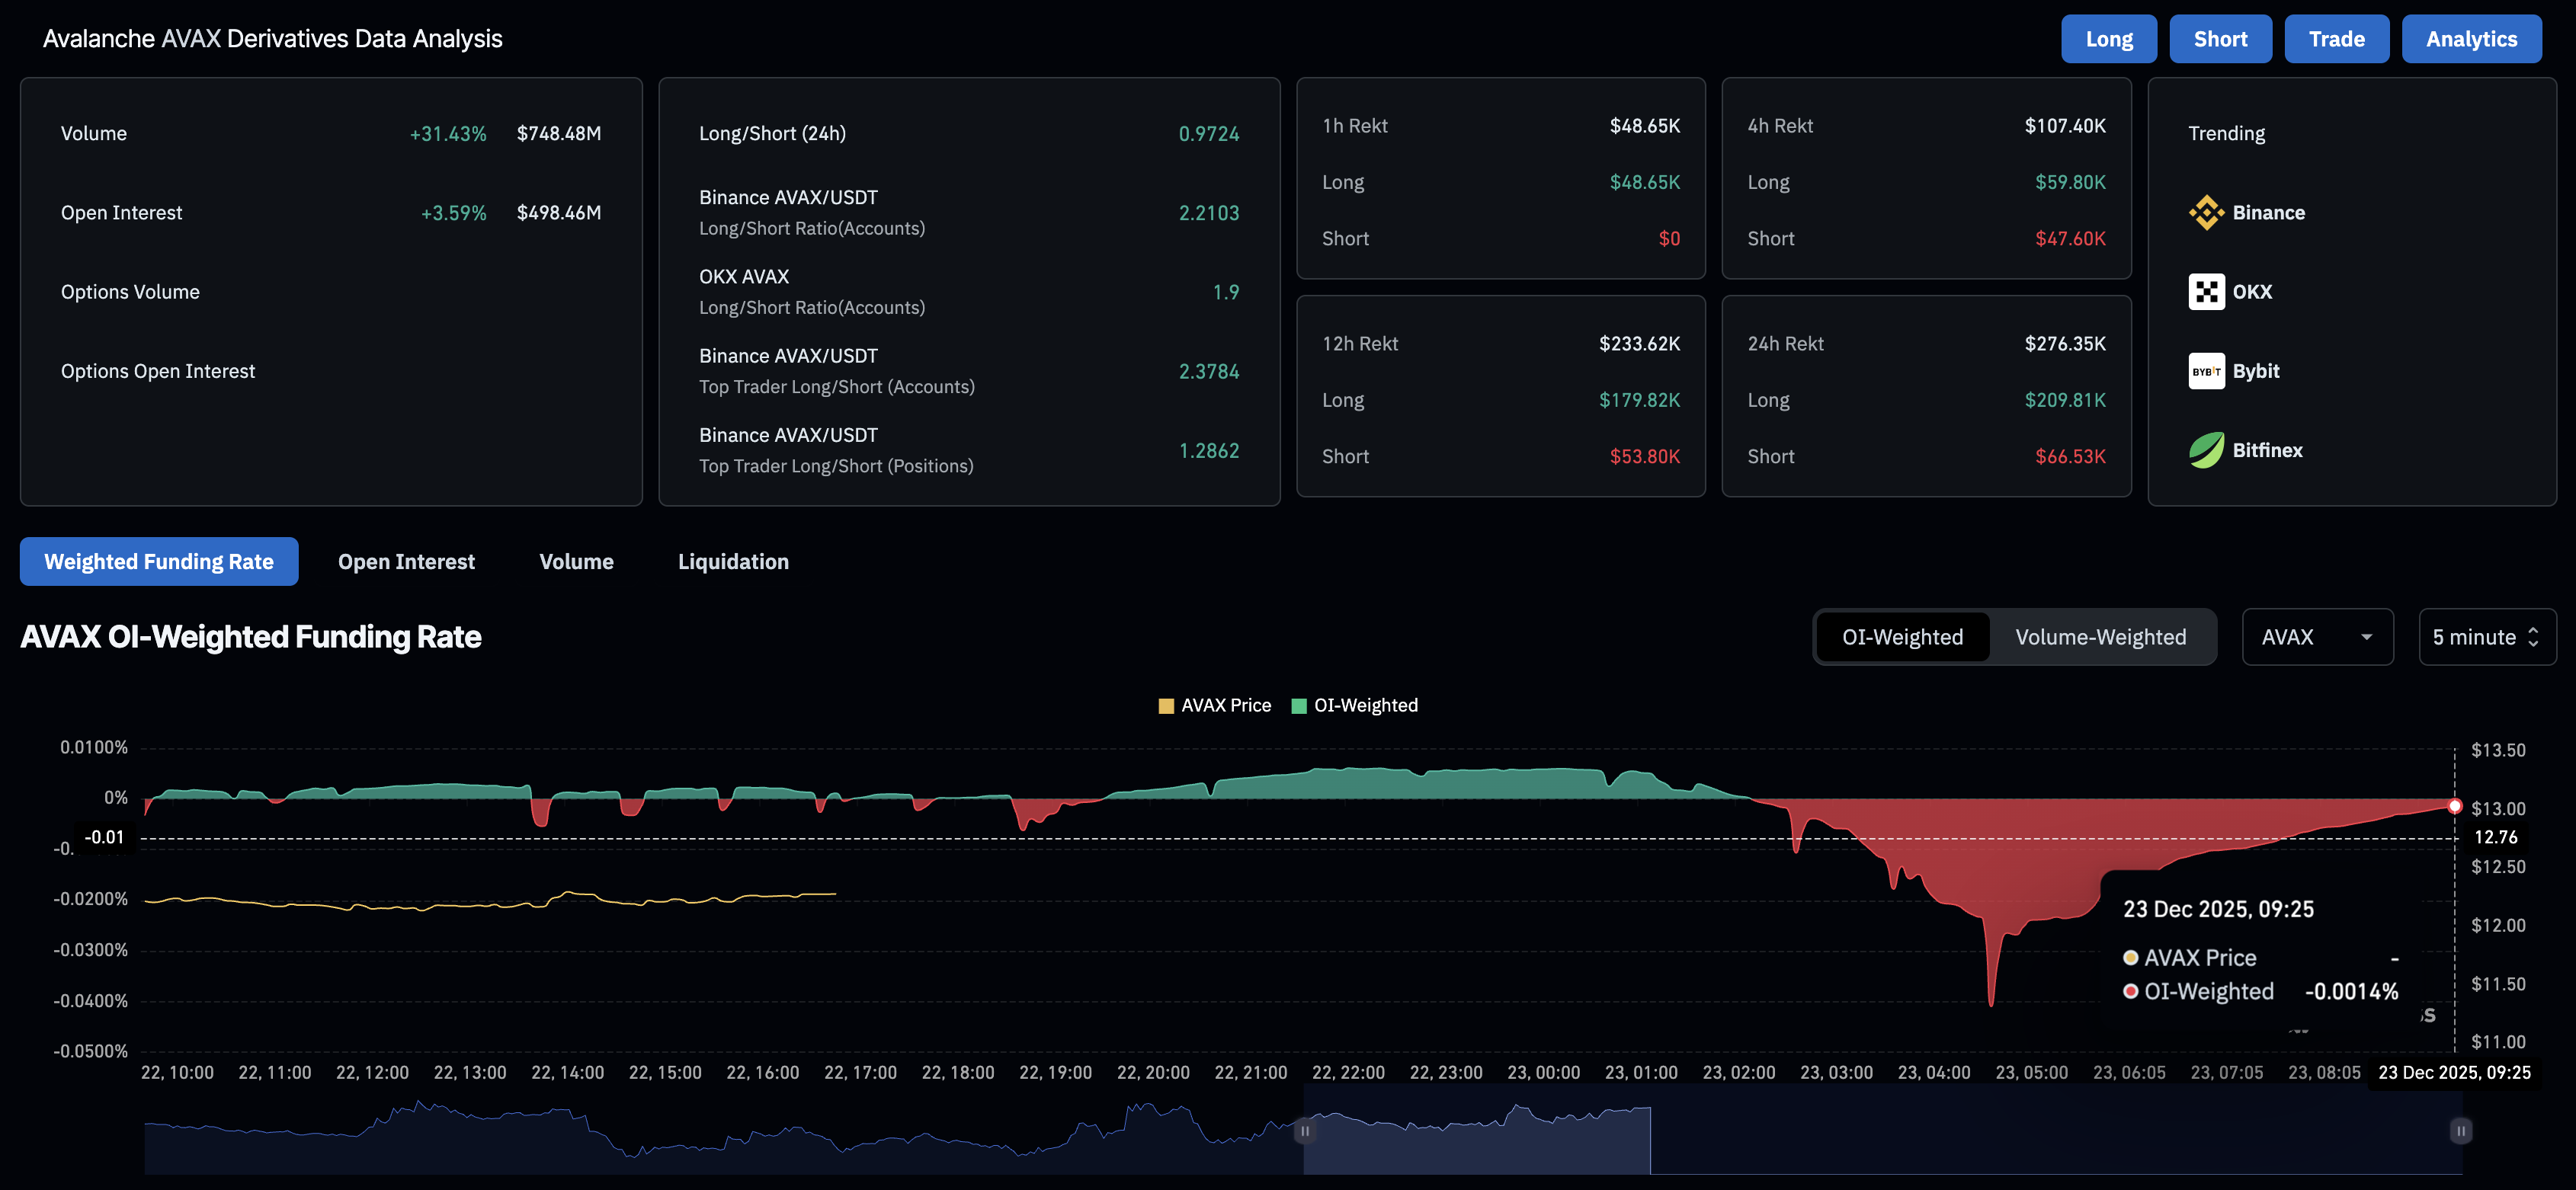Expand the timeframe stepper arrows

tap(2533, 636)
